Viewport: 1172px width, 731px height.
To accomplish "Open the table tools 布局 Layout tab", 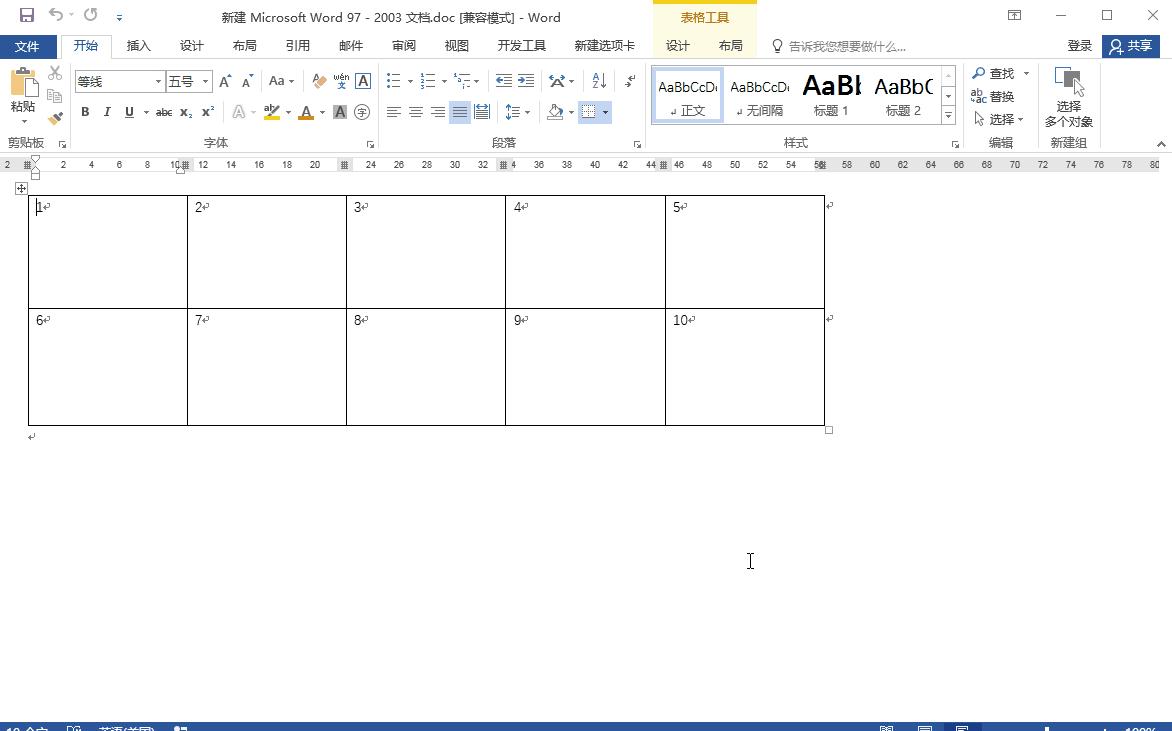I will click(x=730, y=46).
